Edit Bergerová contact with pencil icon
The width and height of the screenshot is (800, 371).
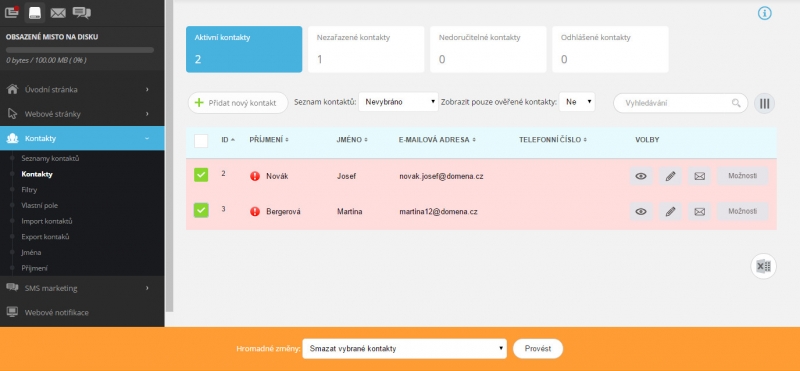click(x=670, y=211)
